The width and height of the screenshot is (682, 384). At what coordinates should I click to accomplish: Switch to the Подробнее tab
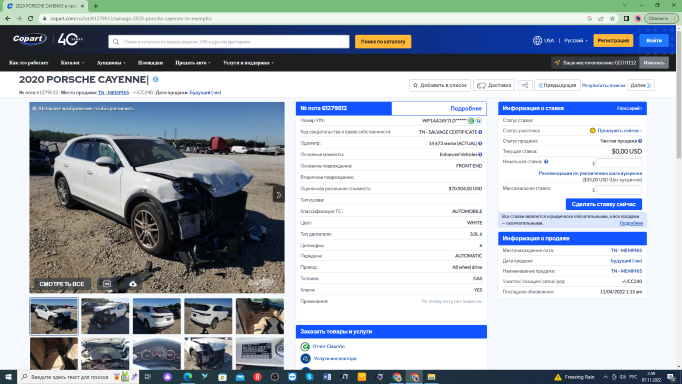click(439, 108)
